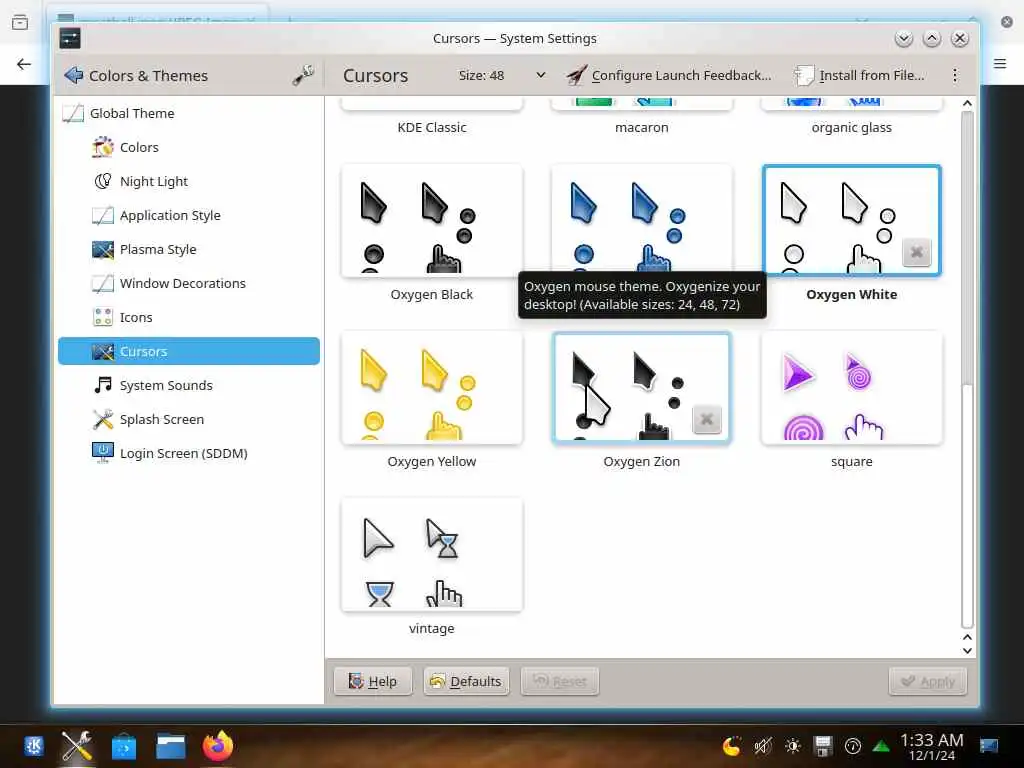Open hamburger menu in background browser window
The height and width of the screenshot is (768, 1024).
1000,63
